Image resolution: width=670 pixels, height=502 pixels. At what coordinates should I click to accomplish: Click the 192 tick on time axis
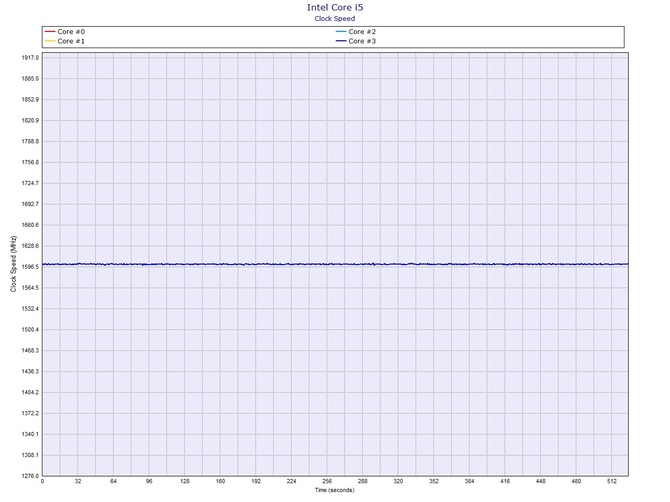coord(256,481)
